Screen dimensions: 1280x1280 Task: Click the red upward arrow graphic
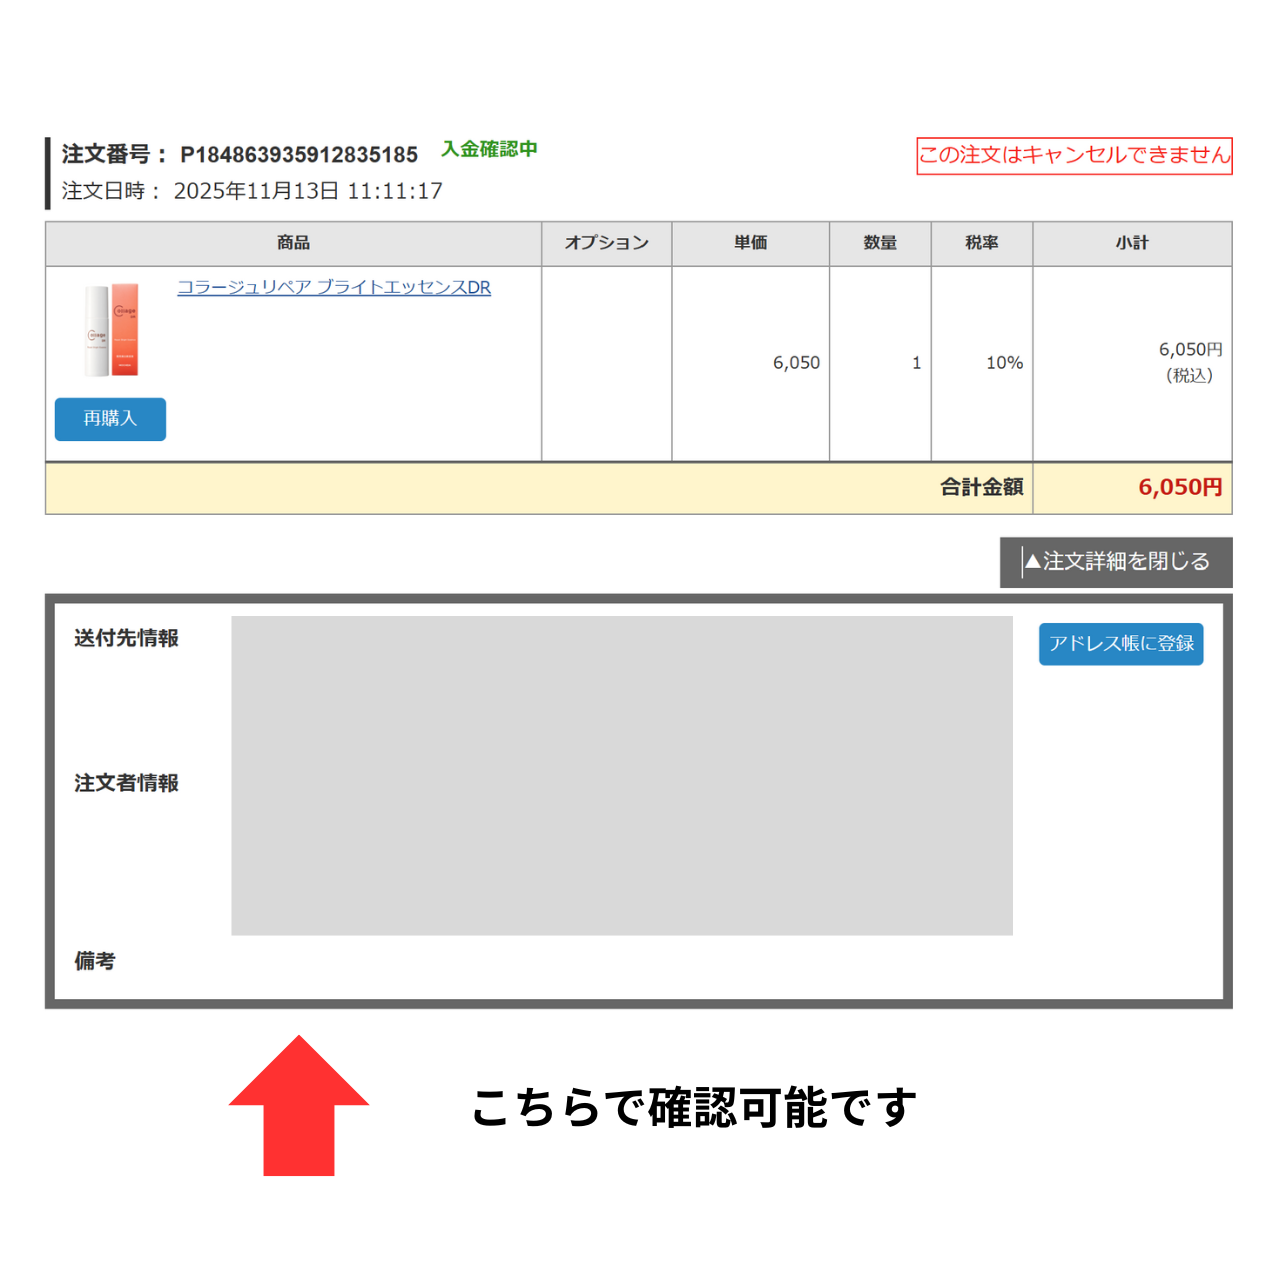(298, 1105)
